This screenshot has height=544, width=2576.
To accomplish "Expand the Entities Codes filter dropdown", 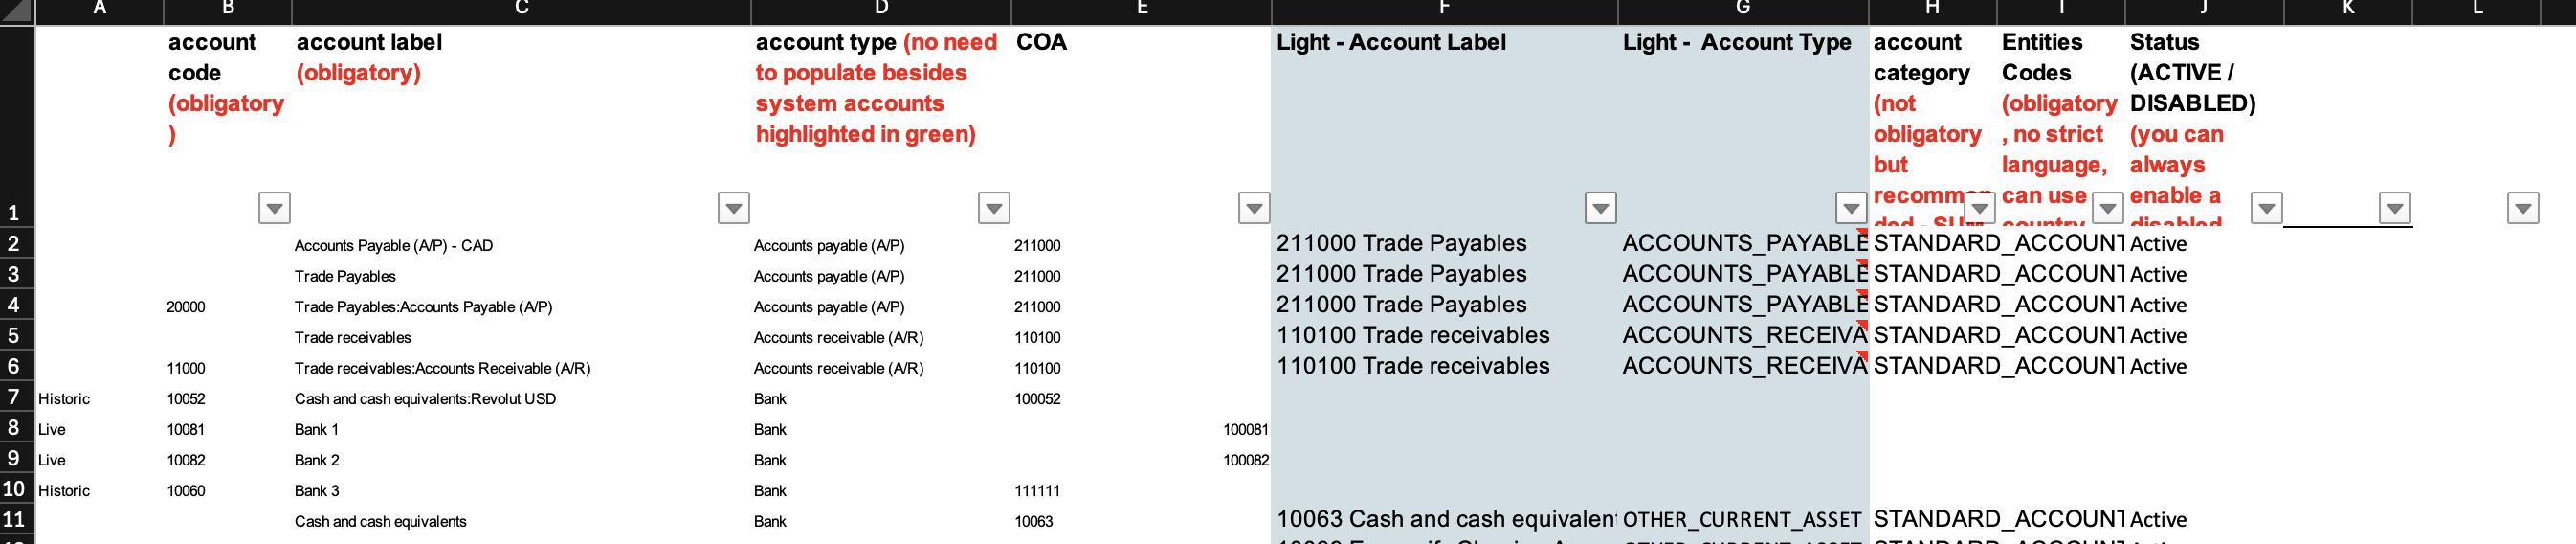I will pyautogui.click(x=2107, y=208).
